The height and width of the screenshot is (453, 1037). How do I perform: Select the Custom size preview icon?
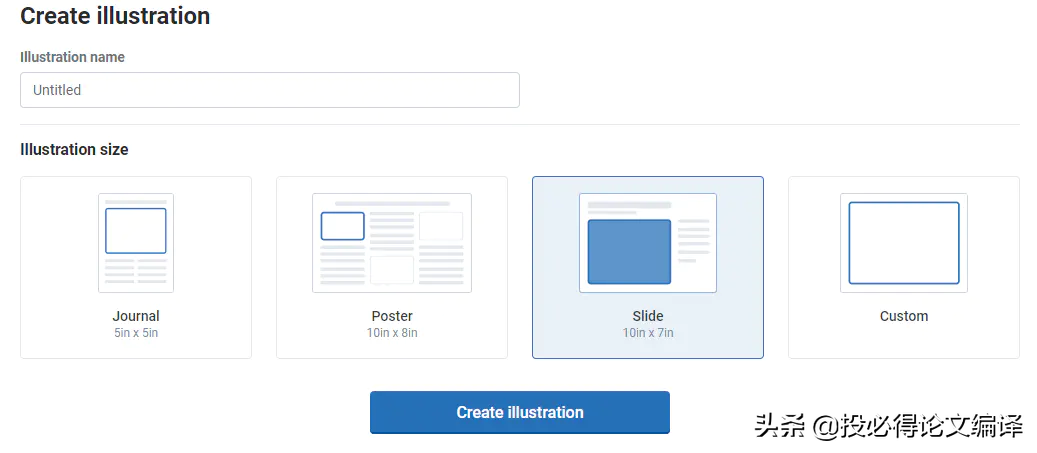click(x=904, y=243)
